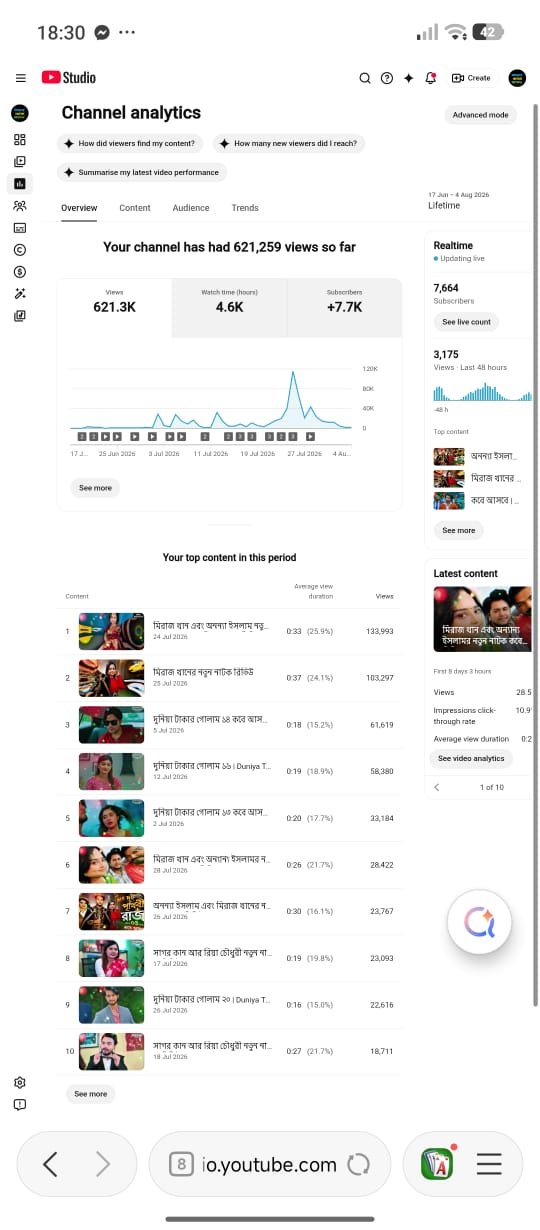Image resolution: width=540 pixels, height=1230 pixels.
Task: Switch to the Content tab
Action: pyautogui.click(x=135, y=208)
